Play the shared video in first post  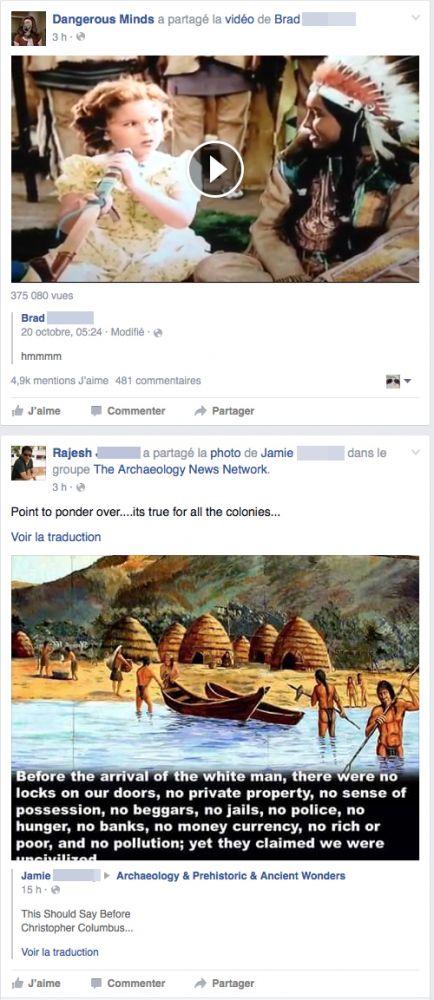coord(215,169)
